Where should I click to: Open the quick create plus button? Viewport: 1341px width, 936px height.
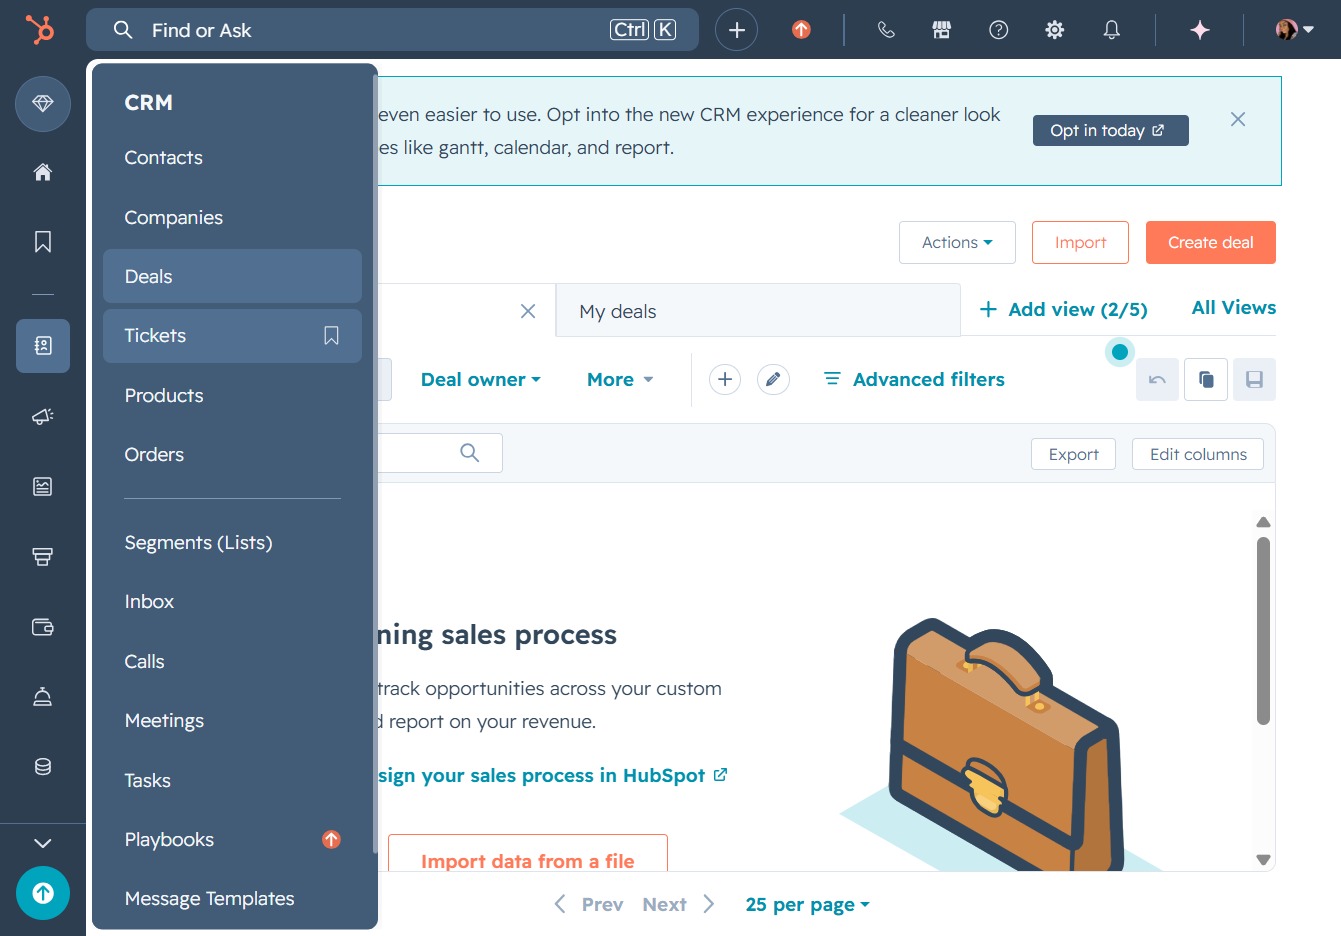pos(737,30)
